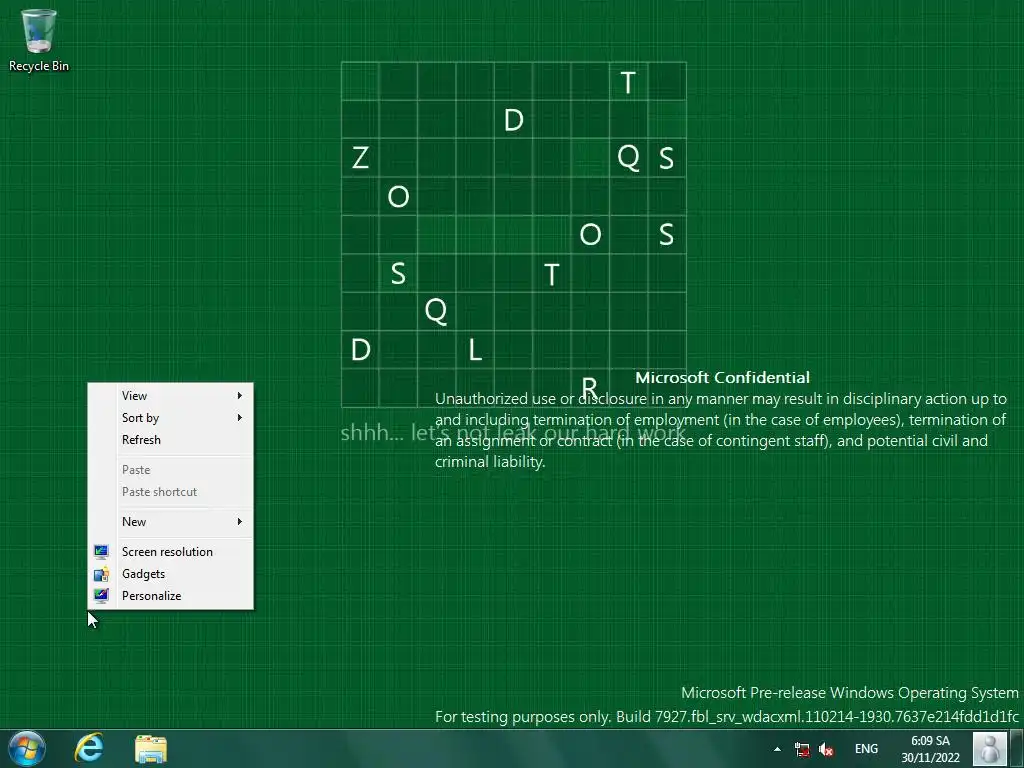1024x768 pixels.
Task: Click the Recycle Bin label text
Action: 39,66
